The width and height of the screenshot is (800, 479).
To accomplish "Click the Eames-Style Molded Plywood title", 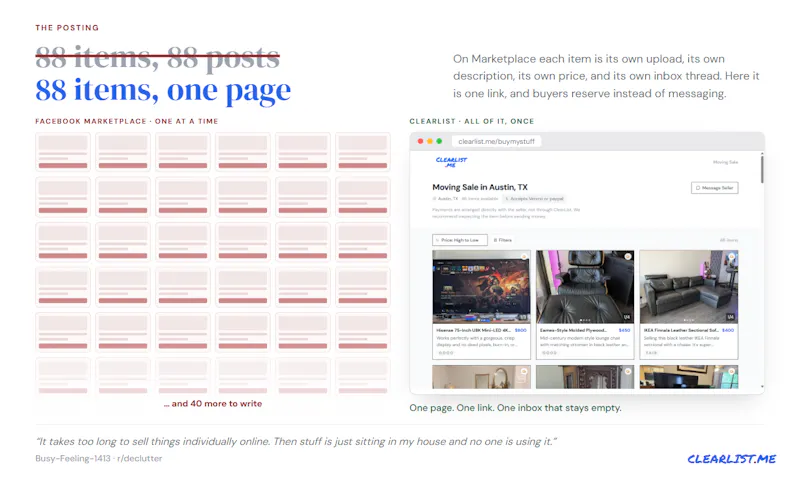I will [573, 330].
